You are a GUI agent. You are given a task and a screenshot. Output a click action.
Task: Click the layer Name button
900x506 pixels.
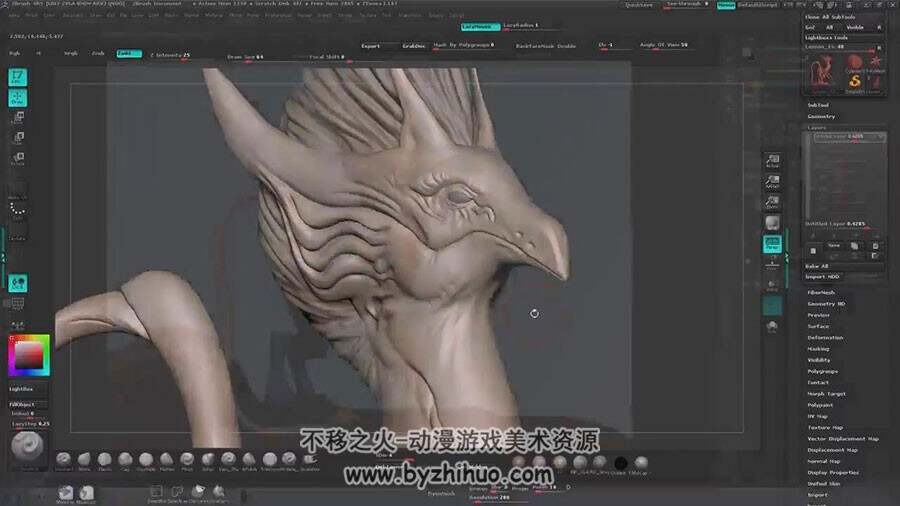833,246
